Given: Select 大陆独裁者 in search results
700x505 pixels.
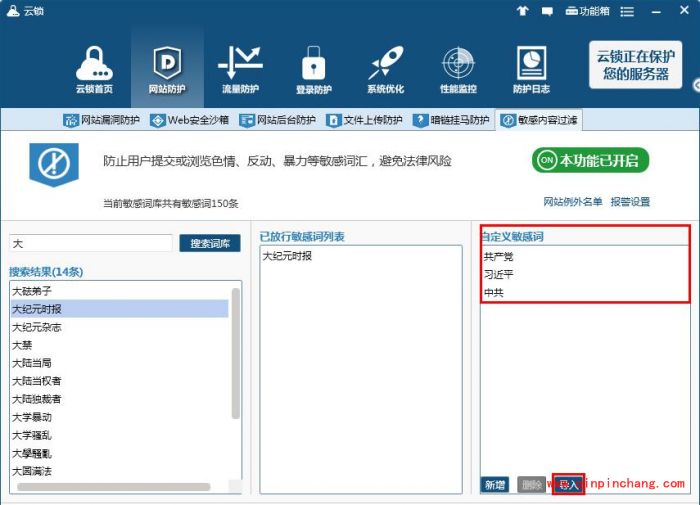Looking at the screenshot, I should pos(119,399).
